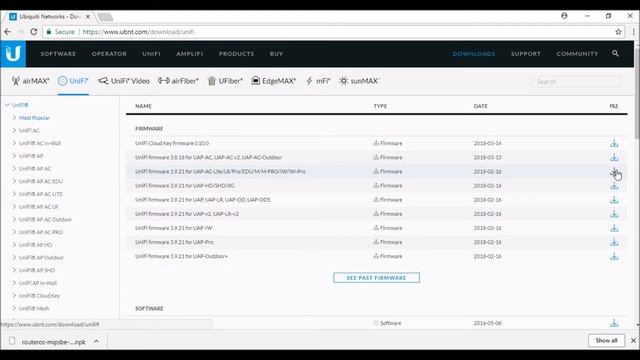The image size is (640, 360).
Task: Select the UFiber product tab
Action: click(225, 81)
